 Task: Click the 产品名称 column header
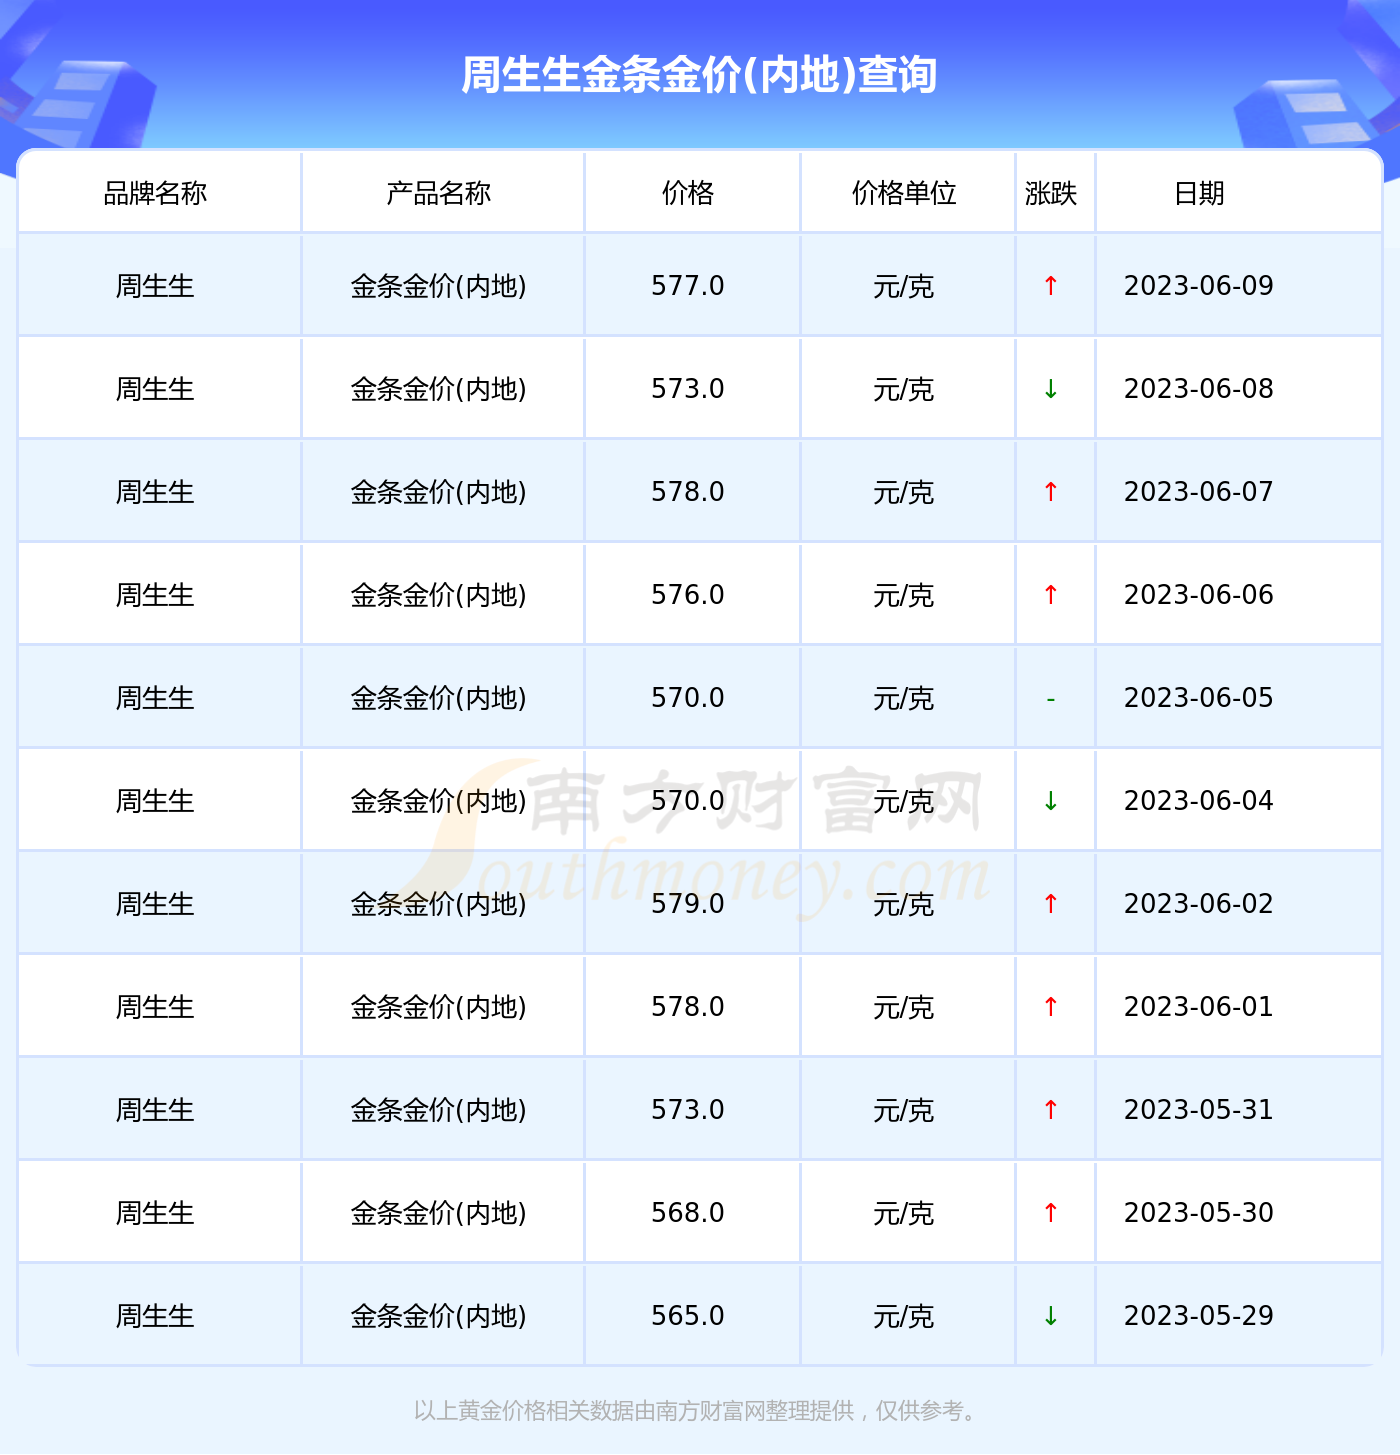point(439,193)
